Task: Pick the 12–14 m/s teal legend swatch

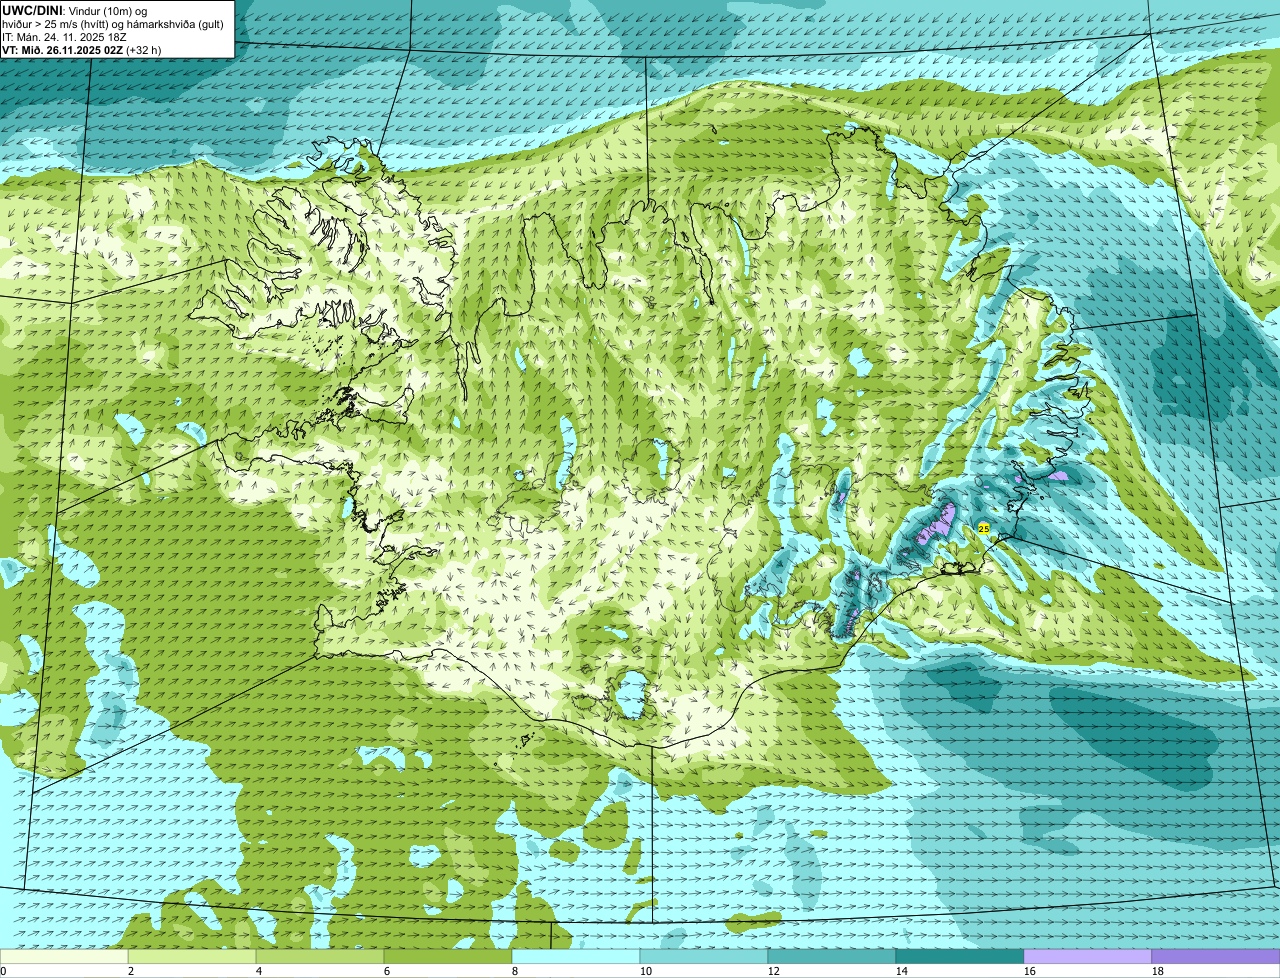Action: point(832,957)
